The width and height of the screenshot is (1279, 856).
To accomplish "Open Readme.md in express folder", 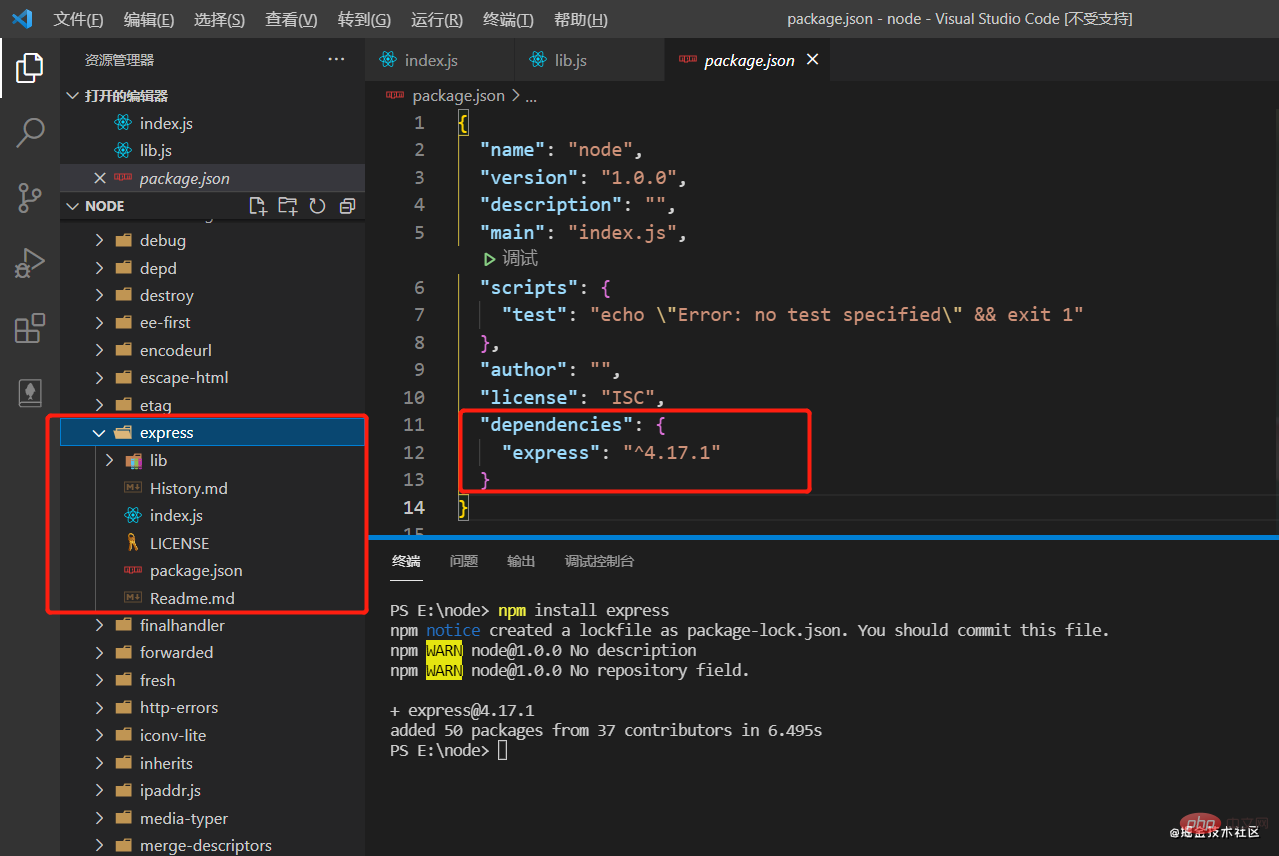I will [x=212, y=598].
